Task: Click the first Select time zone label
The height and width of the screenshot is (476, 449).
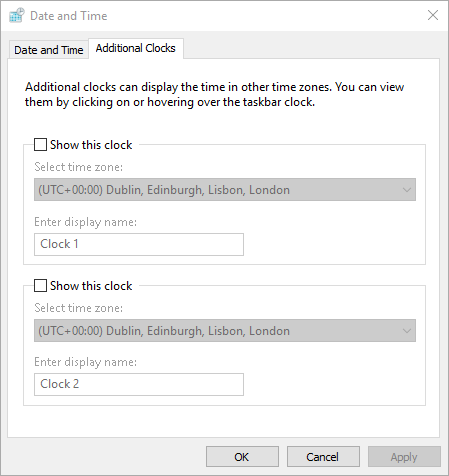Action: (79, 167)
